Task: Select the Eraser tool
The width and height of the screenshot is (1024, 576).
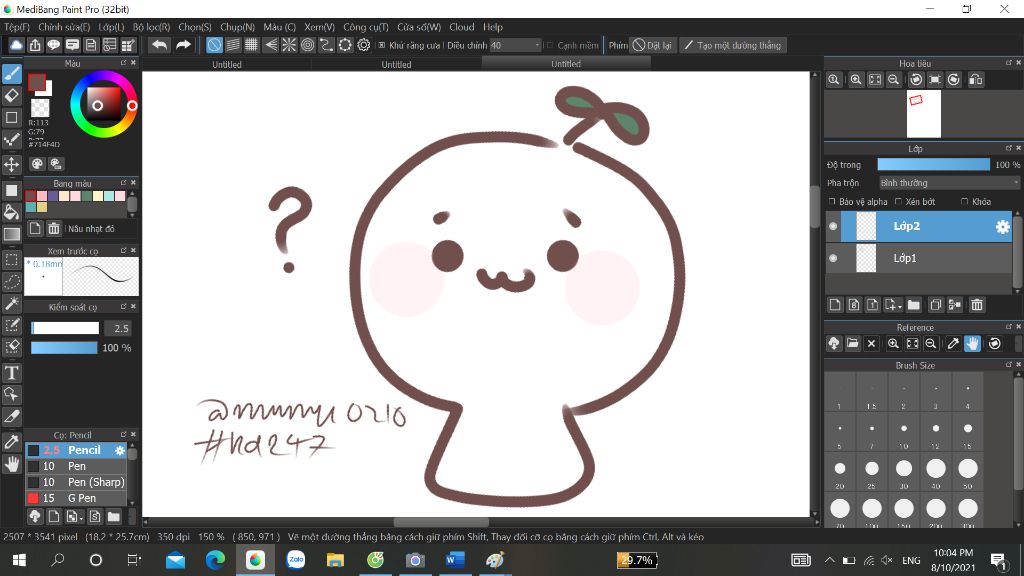Action: coord(12,96)
